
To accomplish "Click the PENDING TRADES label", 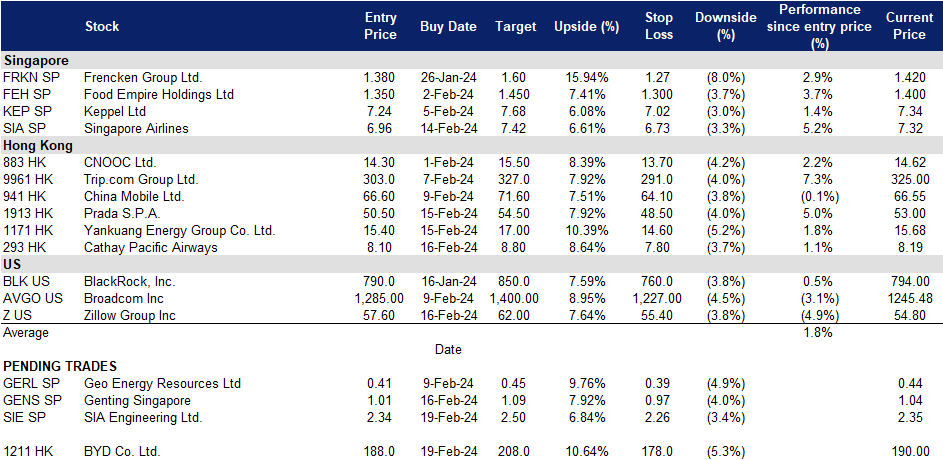I will pyautogui.click(x=60, y=366).
